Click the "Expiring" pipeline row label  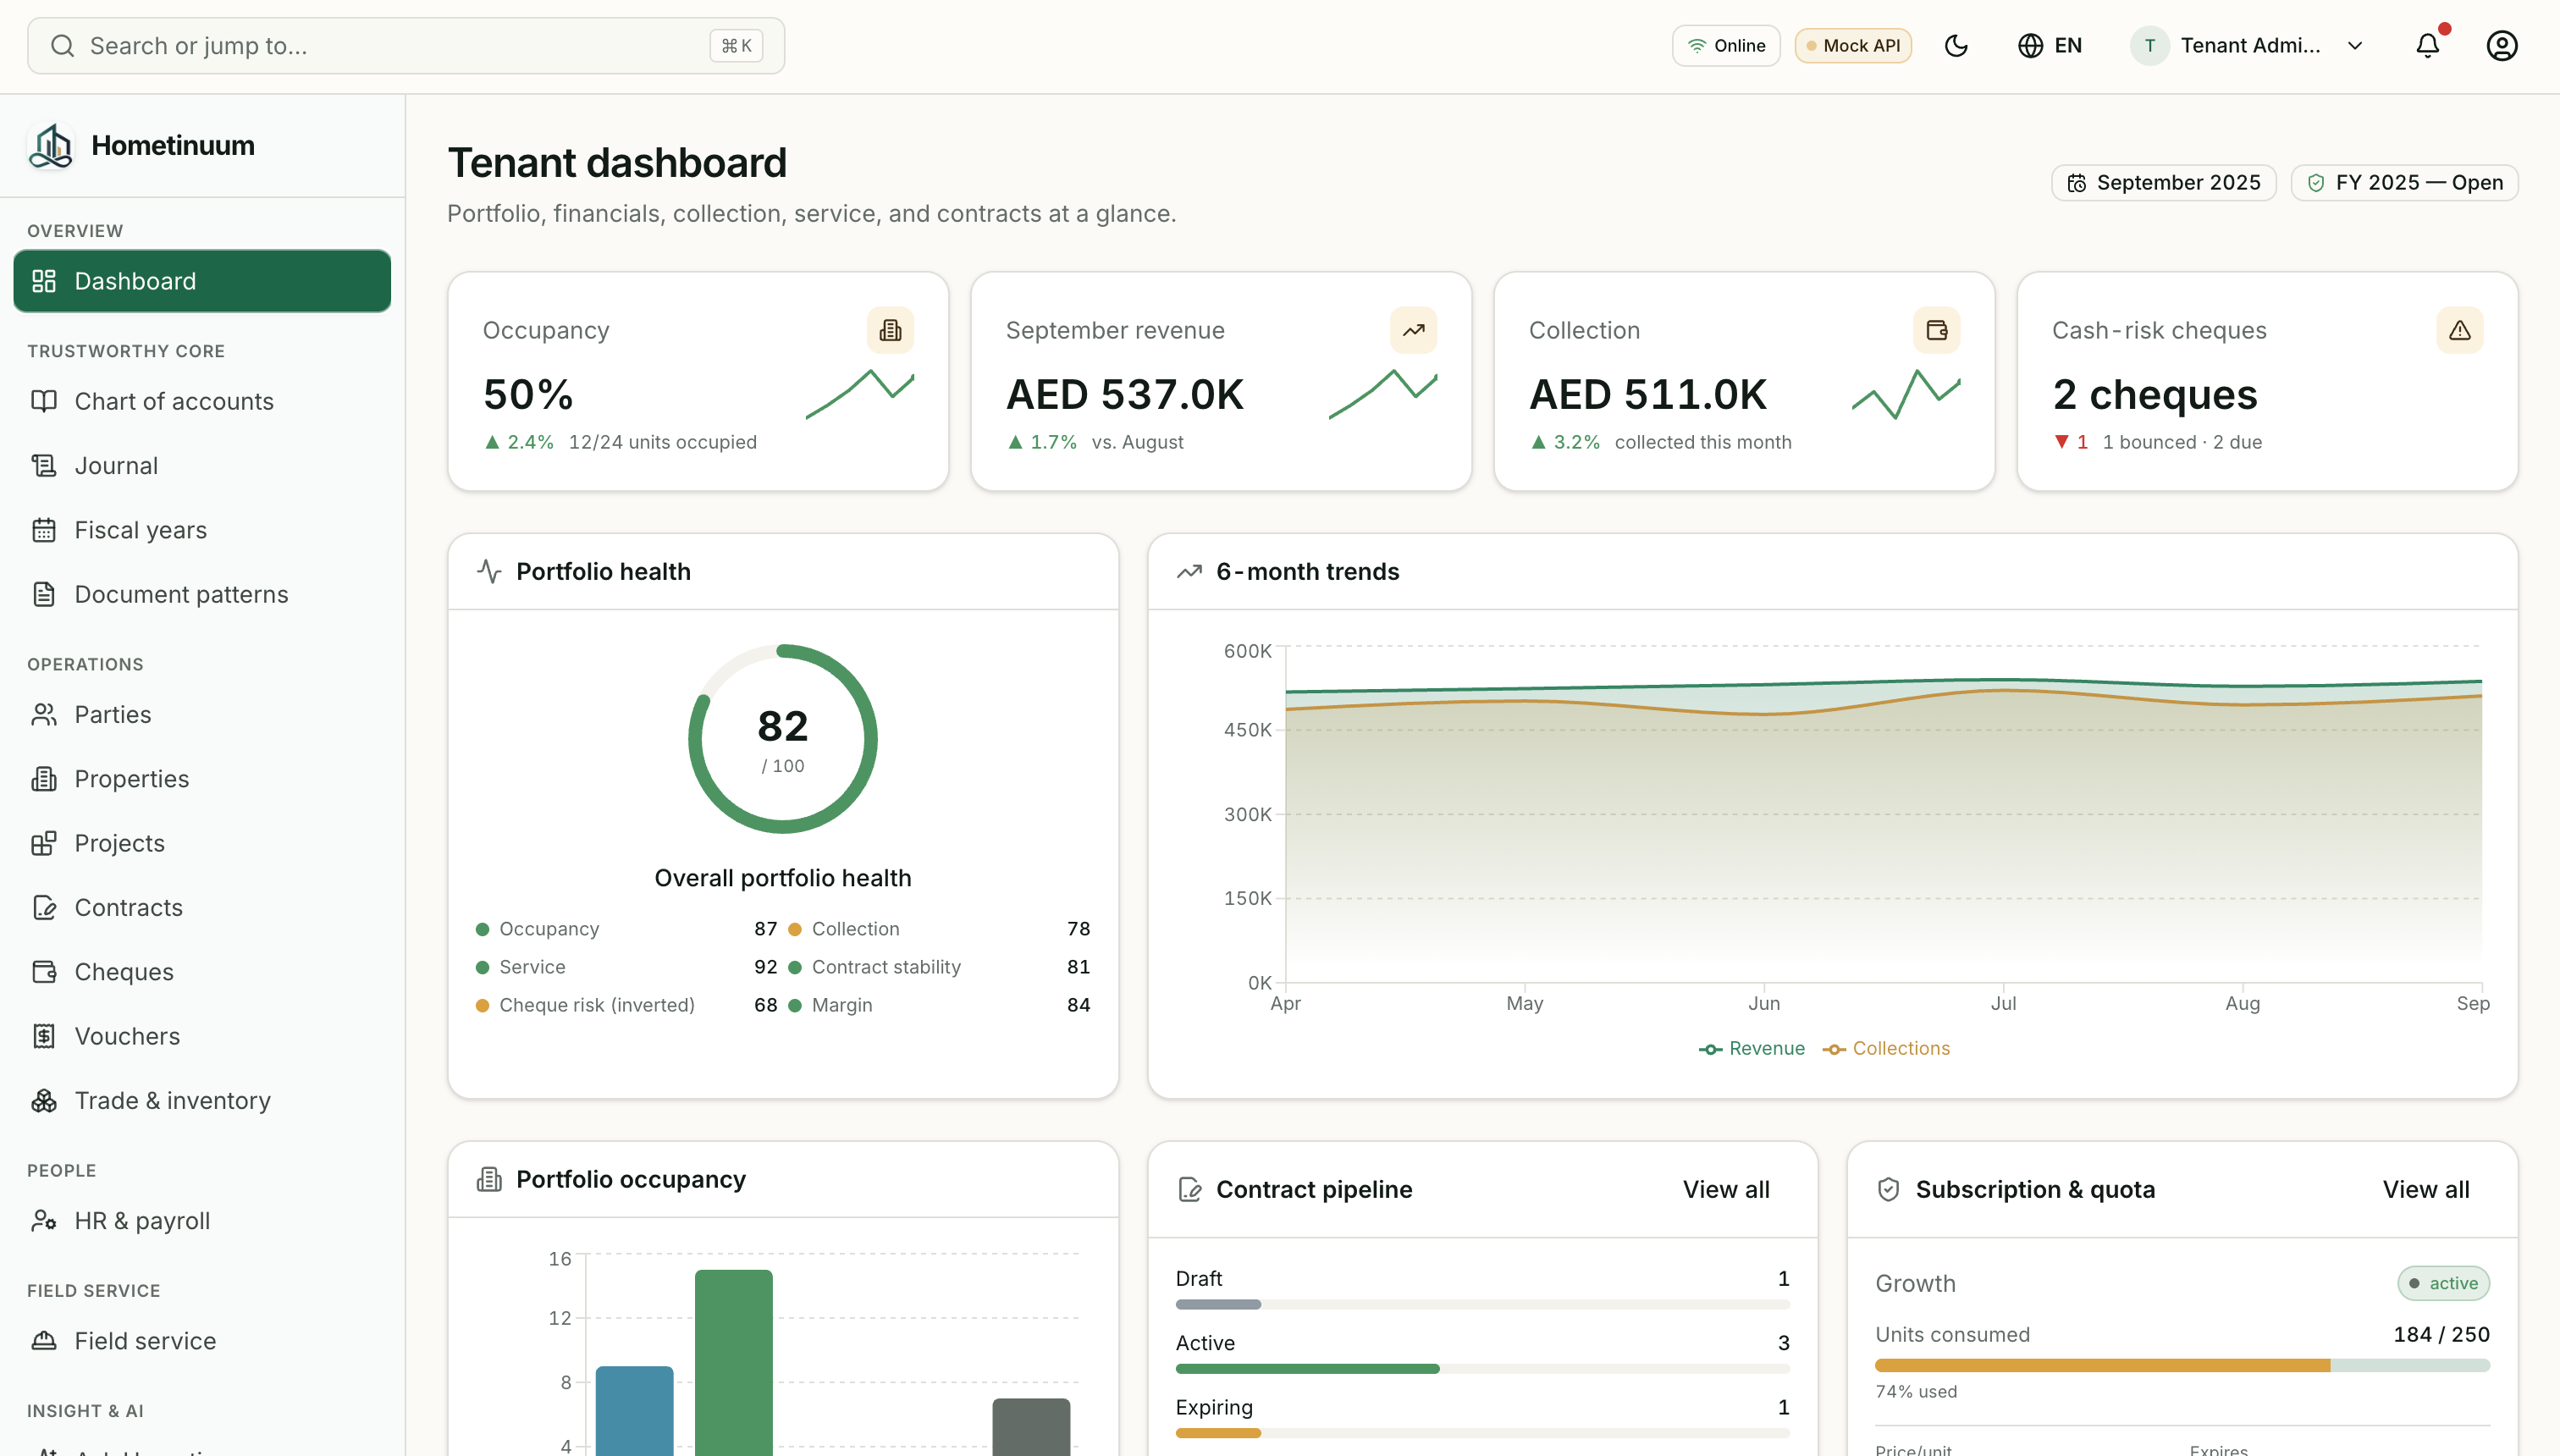(x=1214, y=1407)
